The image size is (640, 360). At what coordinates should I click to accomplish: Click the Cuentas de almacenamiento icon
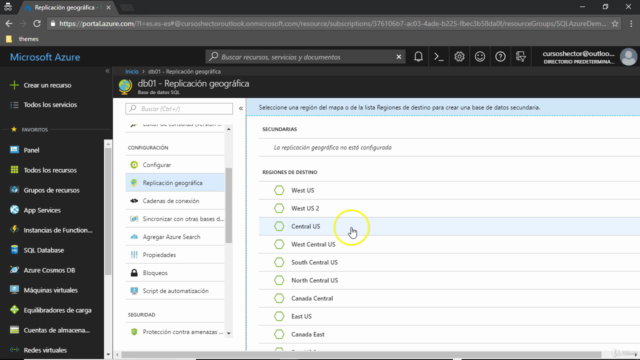click(x=14, y=329)
